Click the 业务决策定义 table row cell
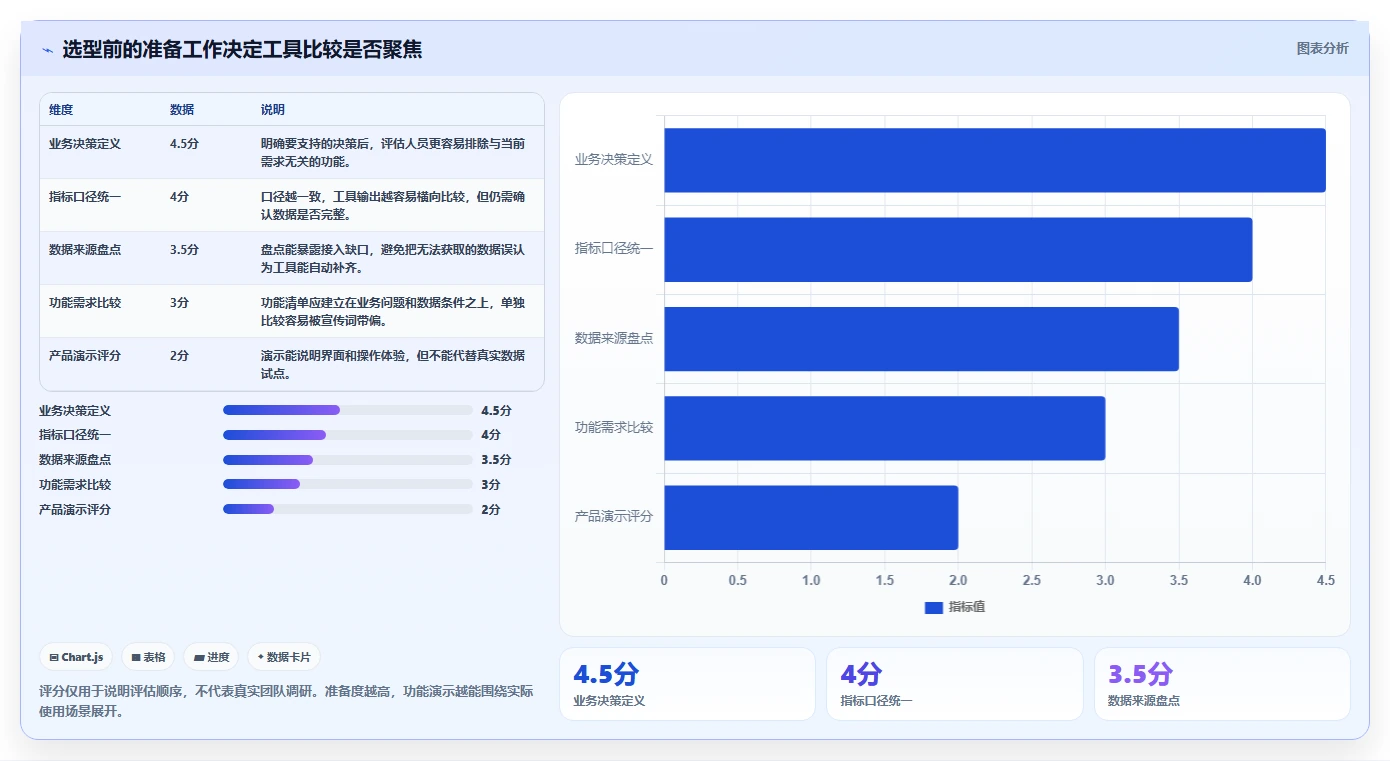This screenshot has height=761, width=1390. (x=85, y=143)
